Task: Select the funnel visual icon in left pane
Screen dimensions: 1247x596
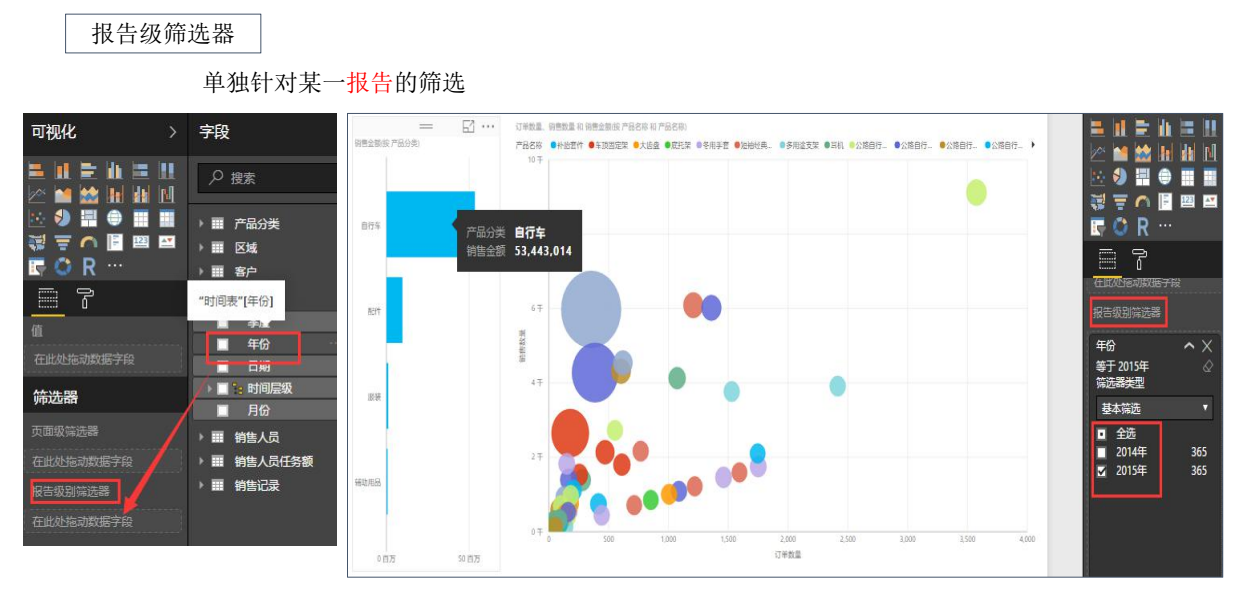Action: pyautogui.click(x=62, y=242)
